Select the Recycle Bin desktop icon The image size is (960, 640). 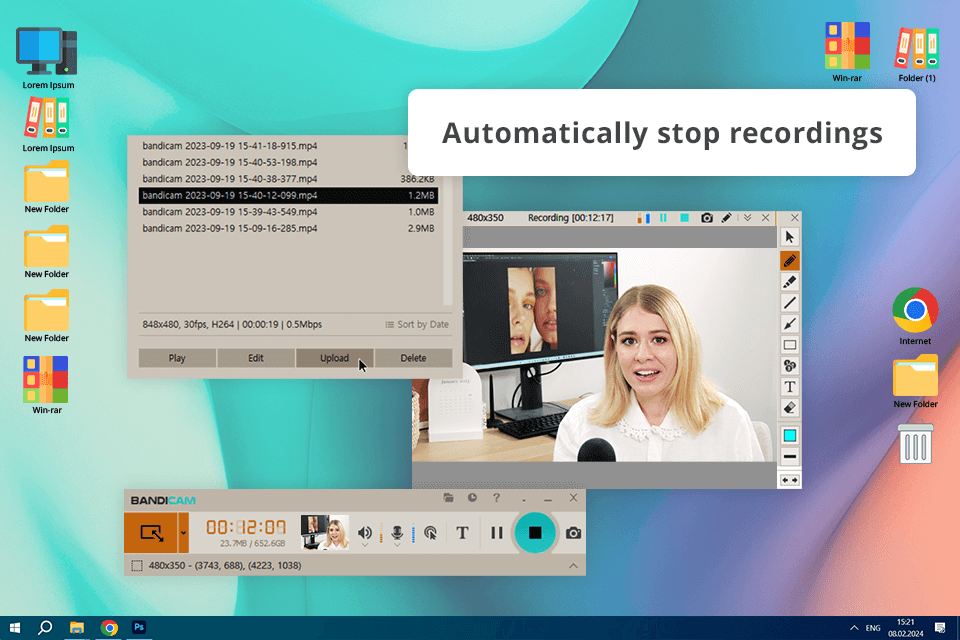(x=915, y=443)
